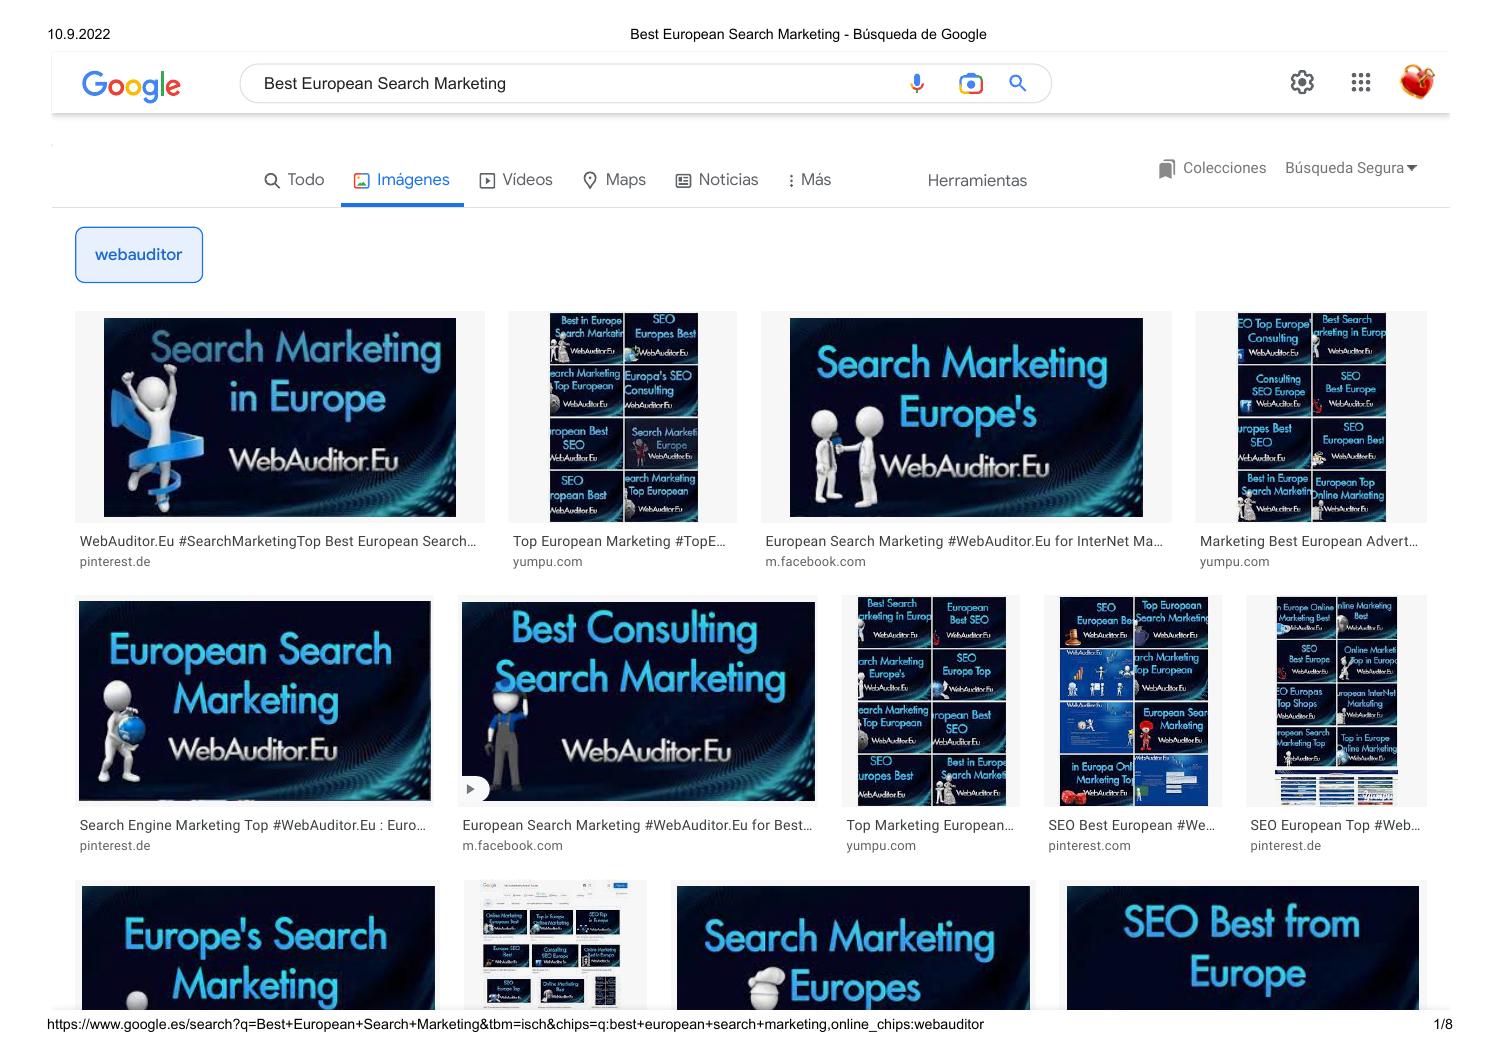Open Google Lens camera search
1500x1061 pixels.
pyautogui.click(x=968, y=83)
